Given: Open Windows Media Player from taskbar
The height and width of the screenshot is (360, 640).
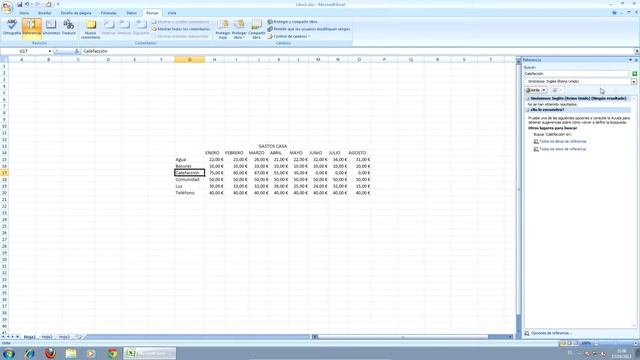Looking at the screenshot, I should (91, 353).
